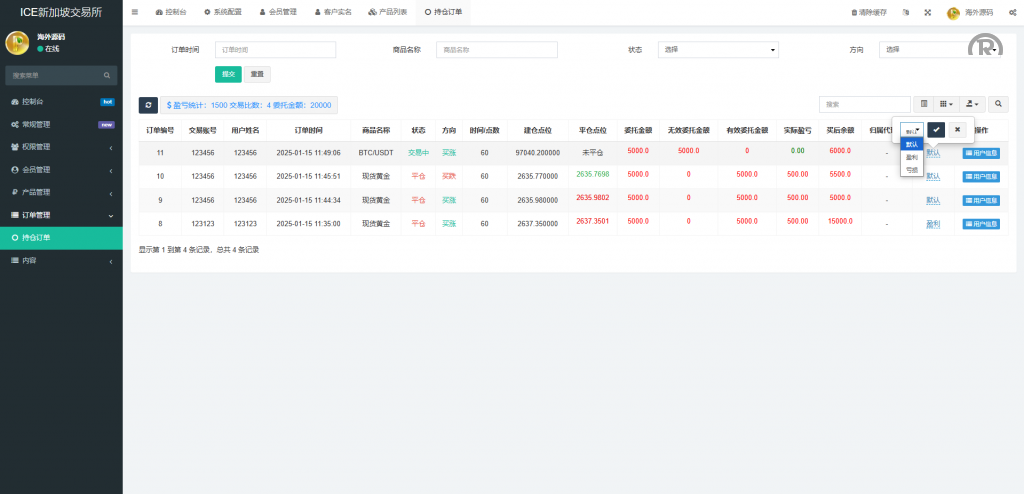Choose 亏损 in the open dropdown list
The height and width of the screenshot is (494, 1024).
(x=912, y=170)
